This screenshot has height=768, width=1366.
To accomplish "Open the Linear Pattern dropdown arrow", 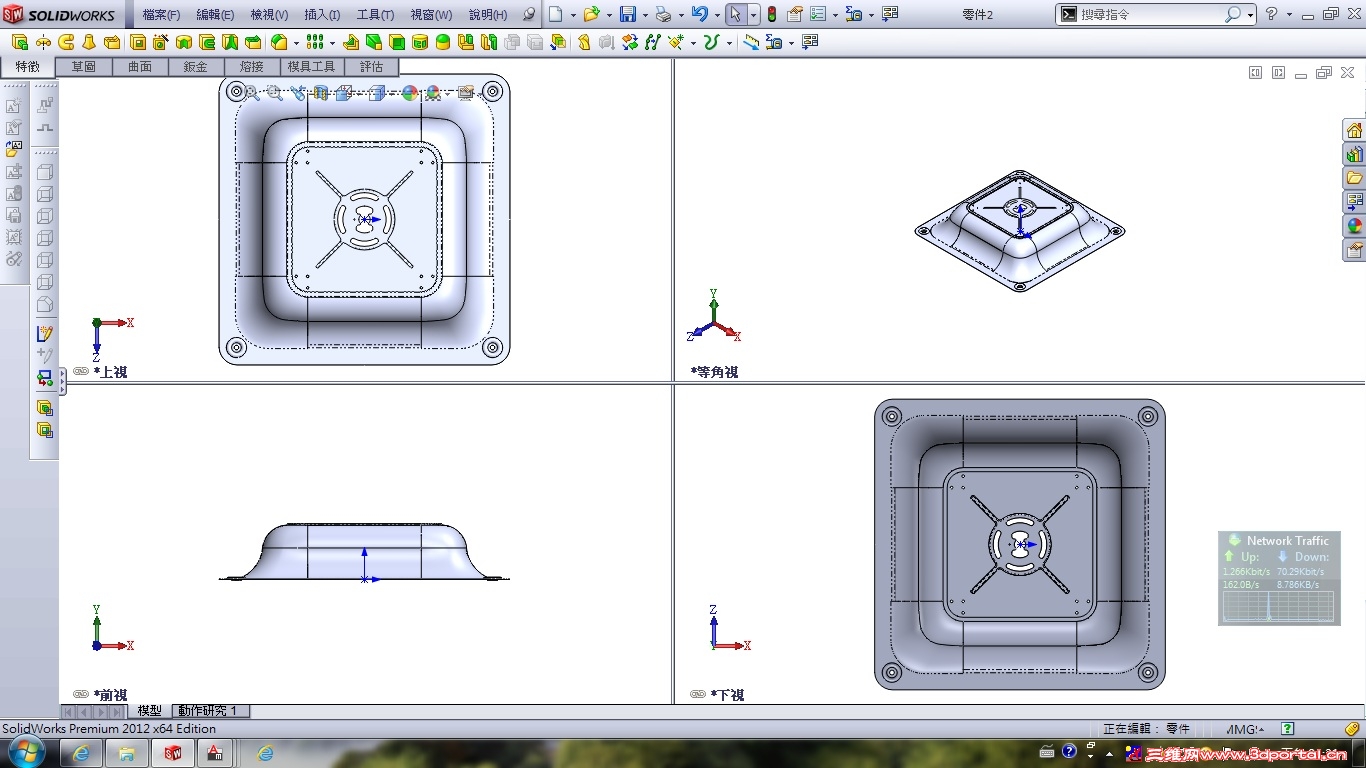I will 331,43.
